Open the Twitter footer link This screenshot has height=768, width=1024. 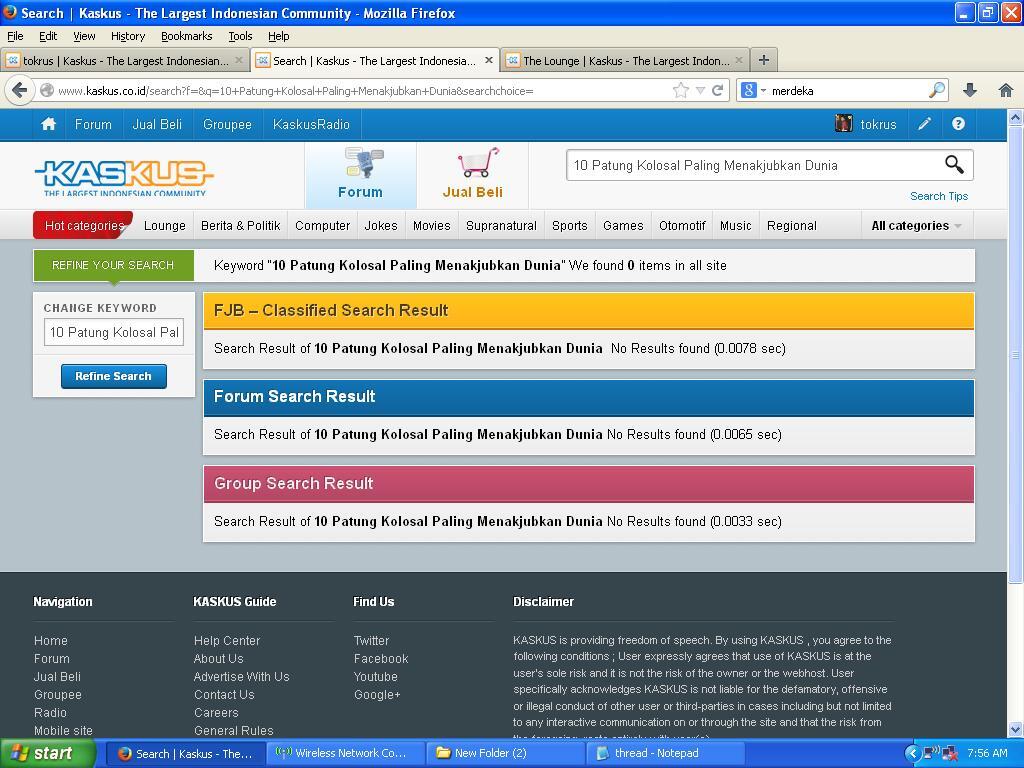tap(371, 641)
